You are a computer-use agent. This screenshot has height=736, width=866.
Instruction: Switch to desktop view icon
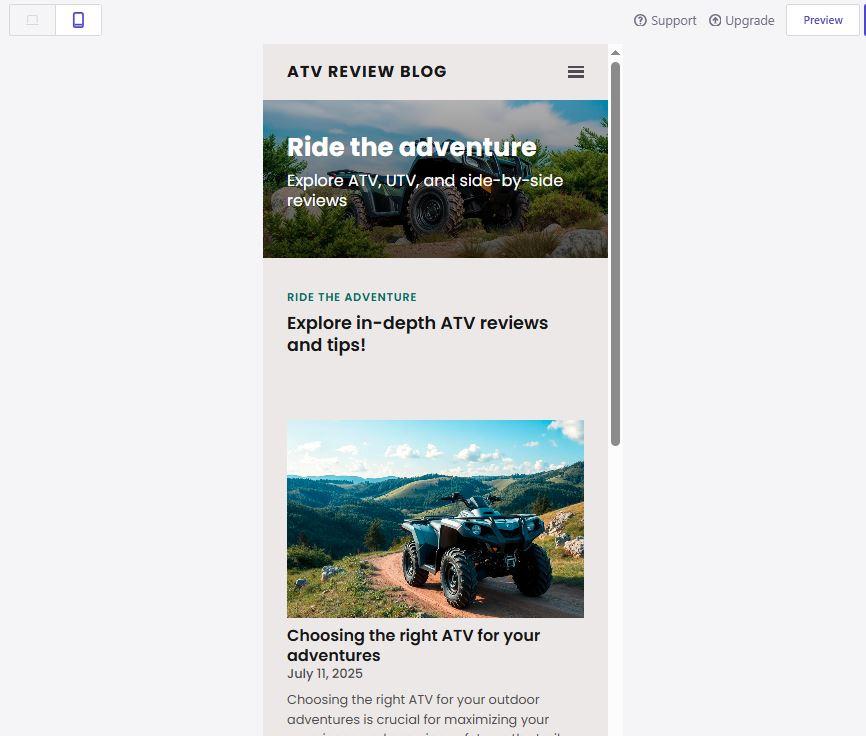pyautogui.click(x=32, y=20)
